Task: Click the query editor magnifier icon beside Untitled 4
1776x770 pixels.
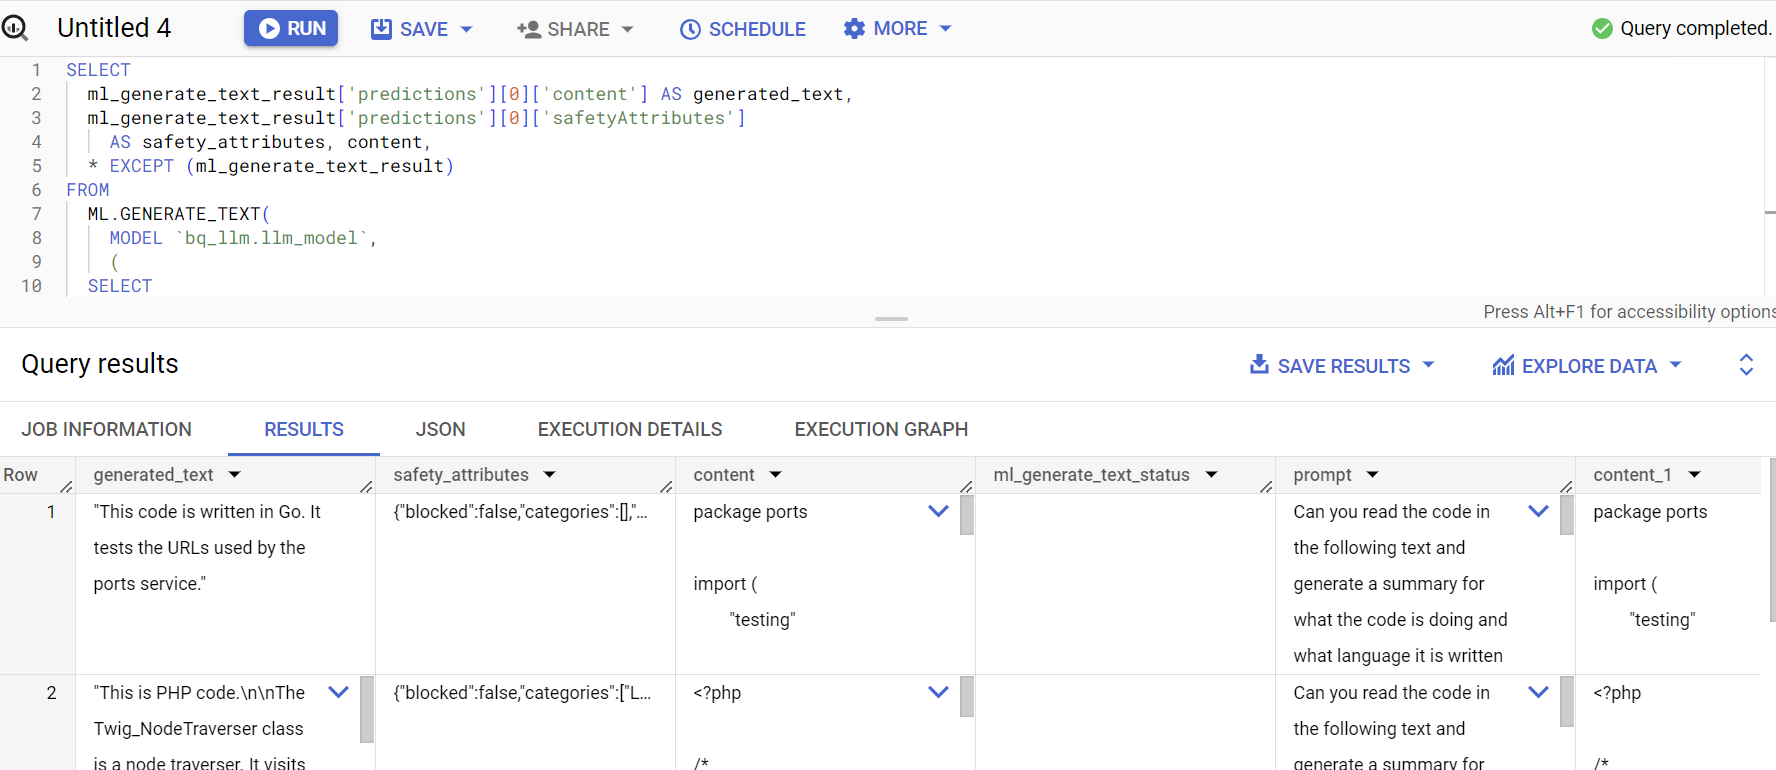Action: point(14,28)
